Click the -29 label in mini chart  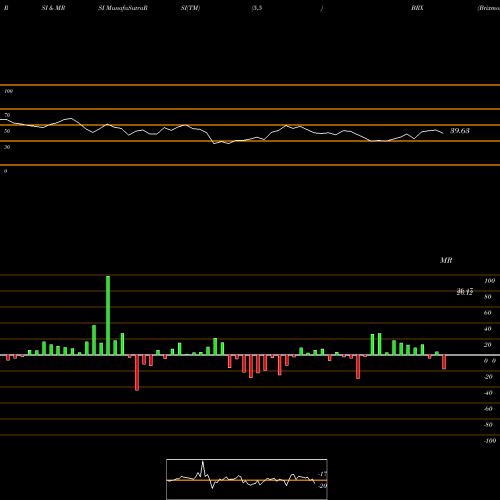322,486
